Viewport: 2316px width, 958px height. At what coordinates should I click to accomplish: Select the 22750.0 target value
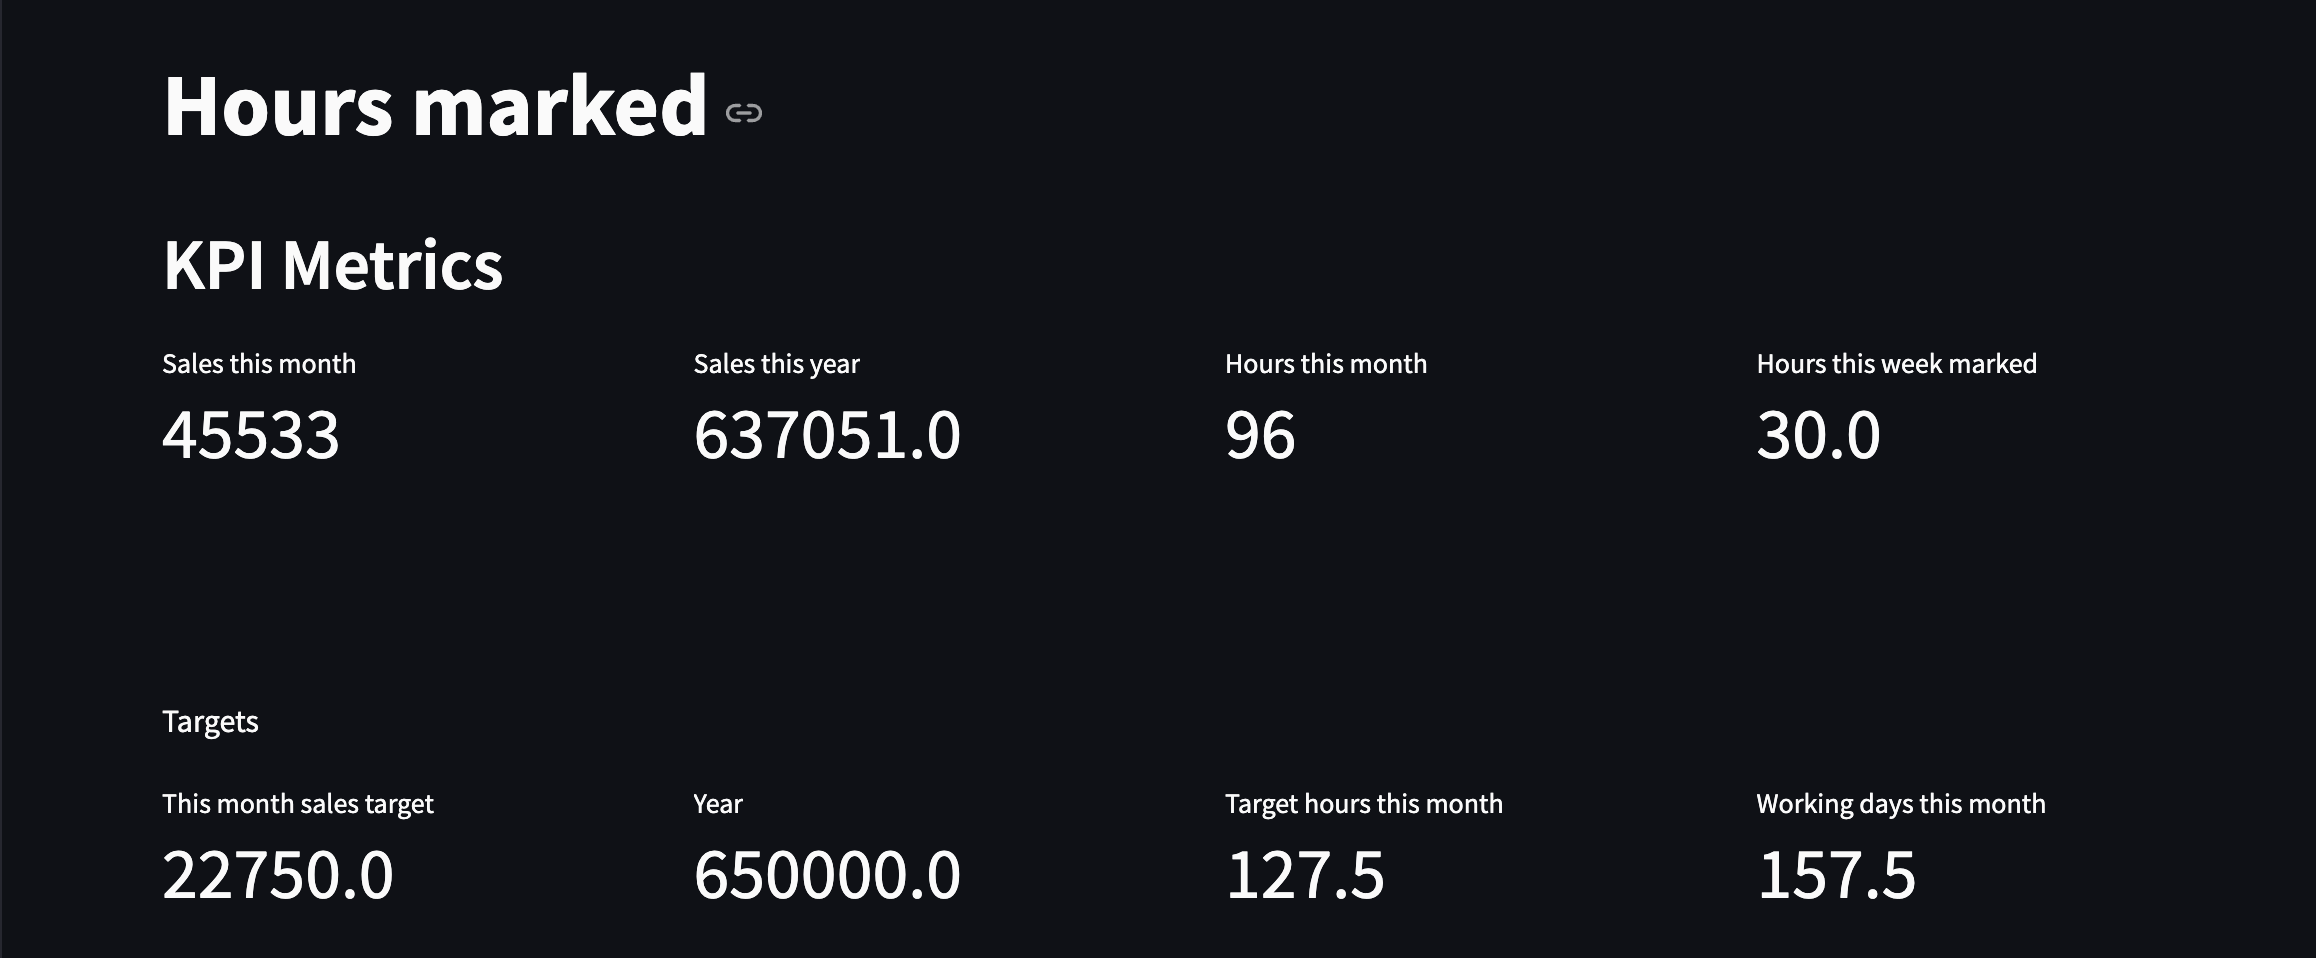click(278, 876)
